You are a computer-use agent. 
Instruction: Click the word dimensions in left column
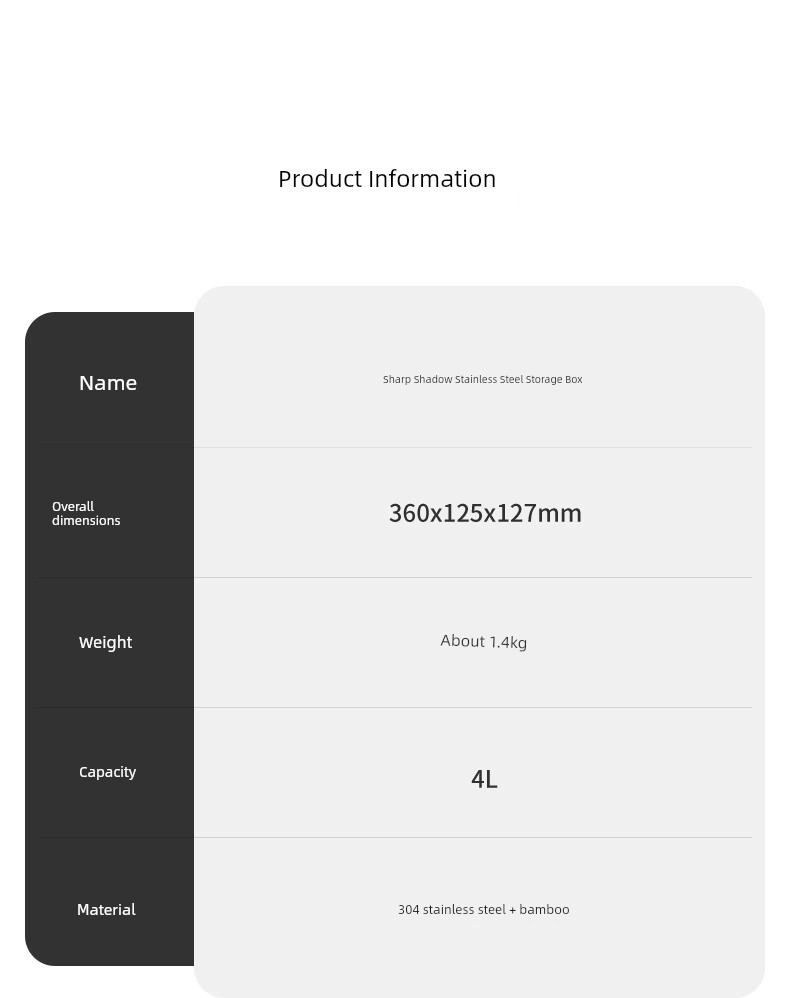point(86,521)
